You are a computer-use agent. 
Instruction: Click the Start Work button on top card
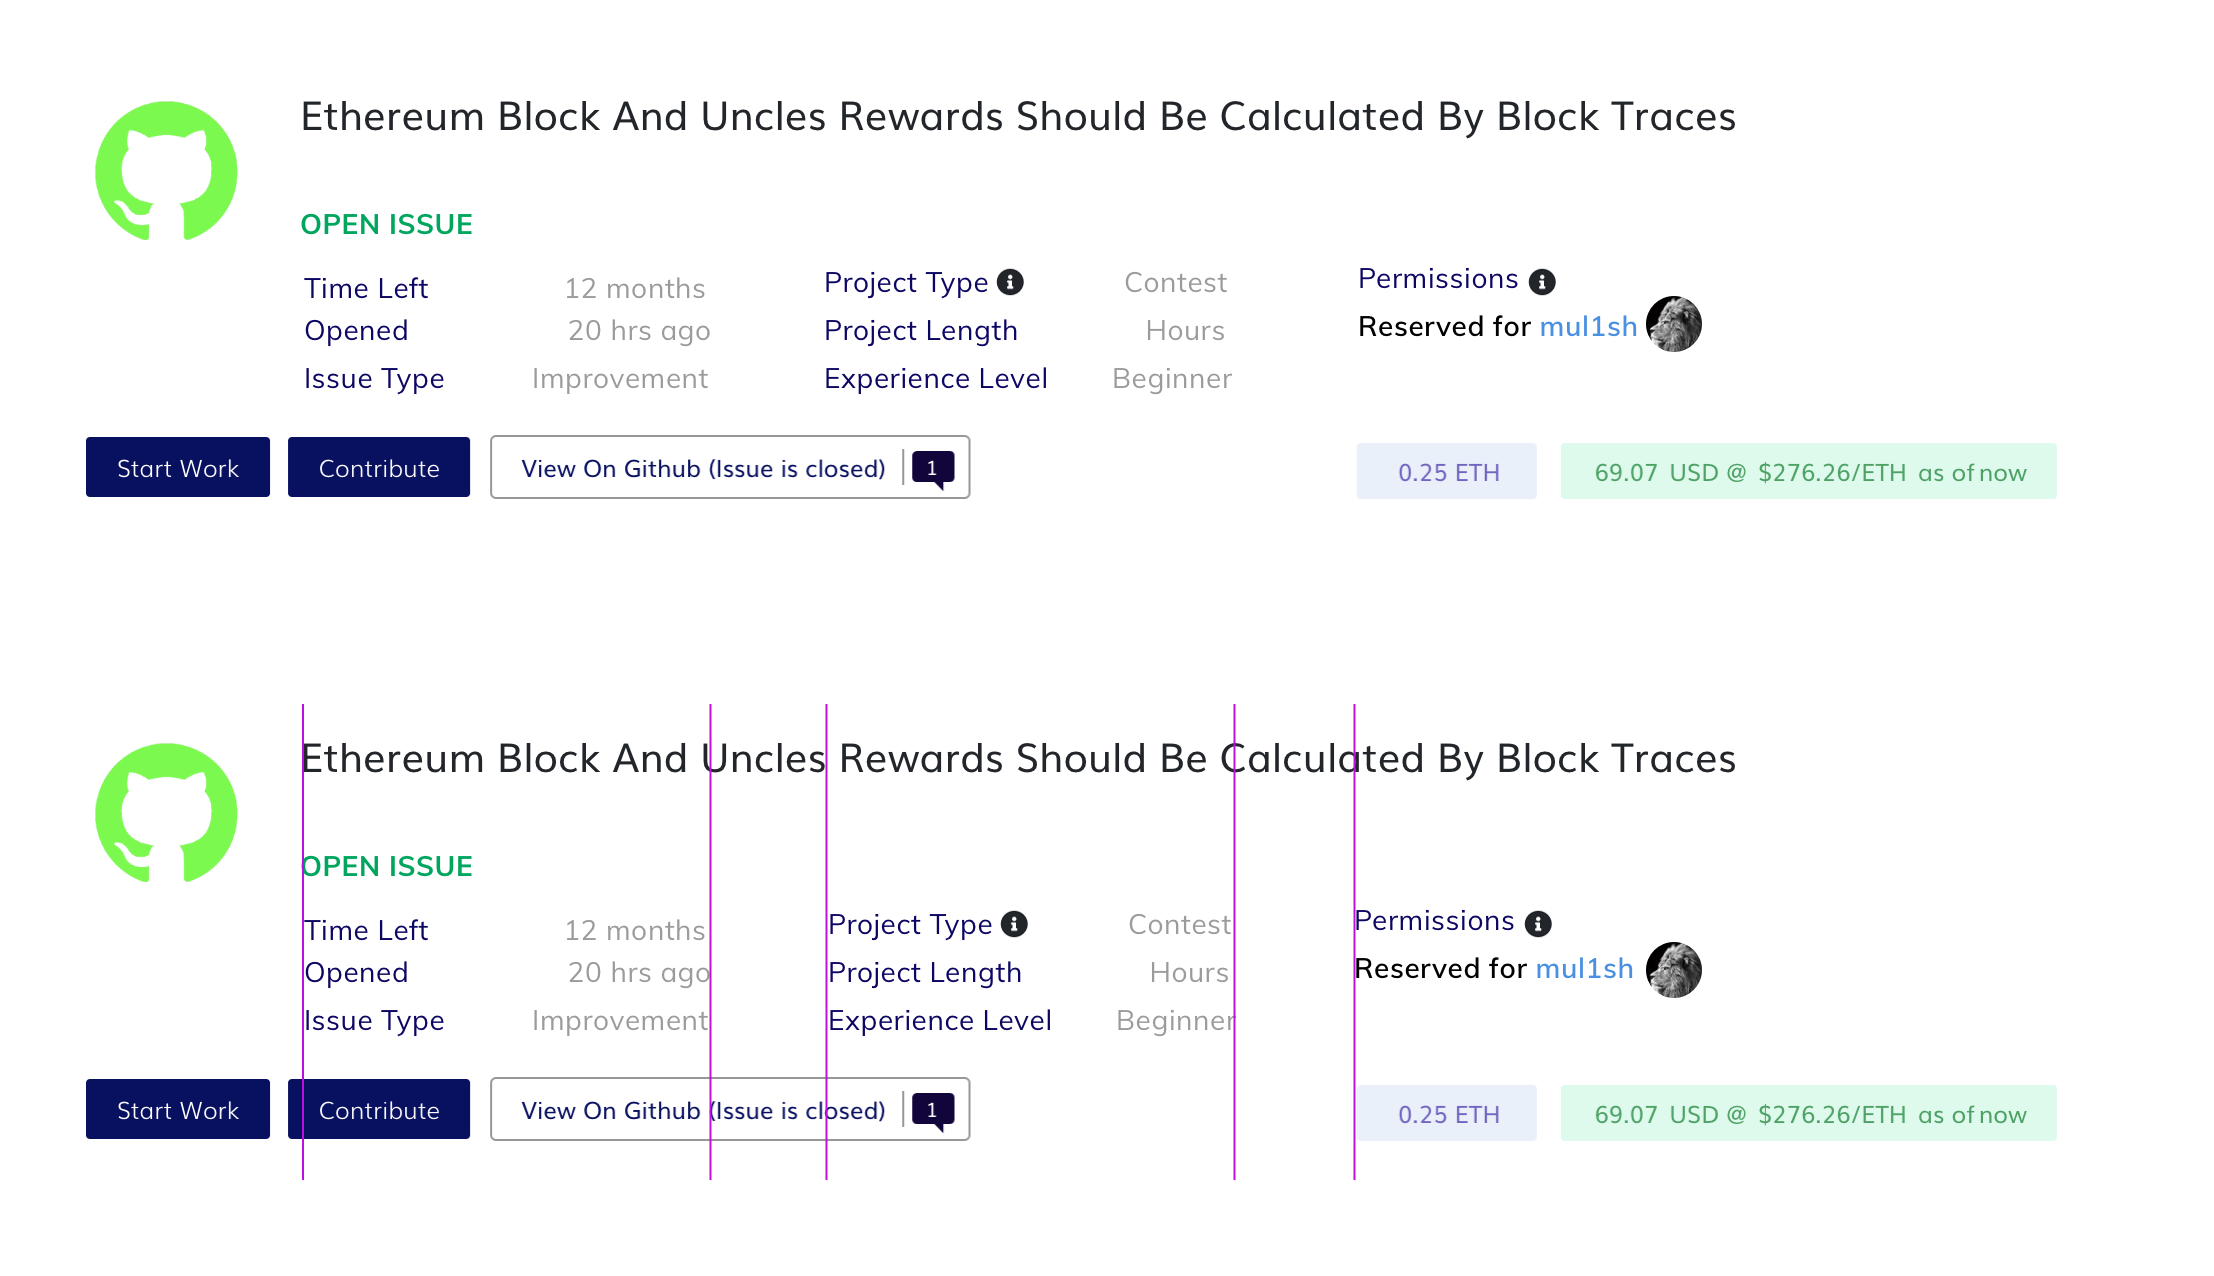177,467
